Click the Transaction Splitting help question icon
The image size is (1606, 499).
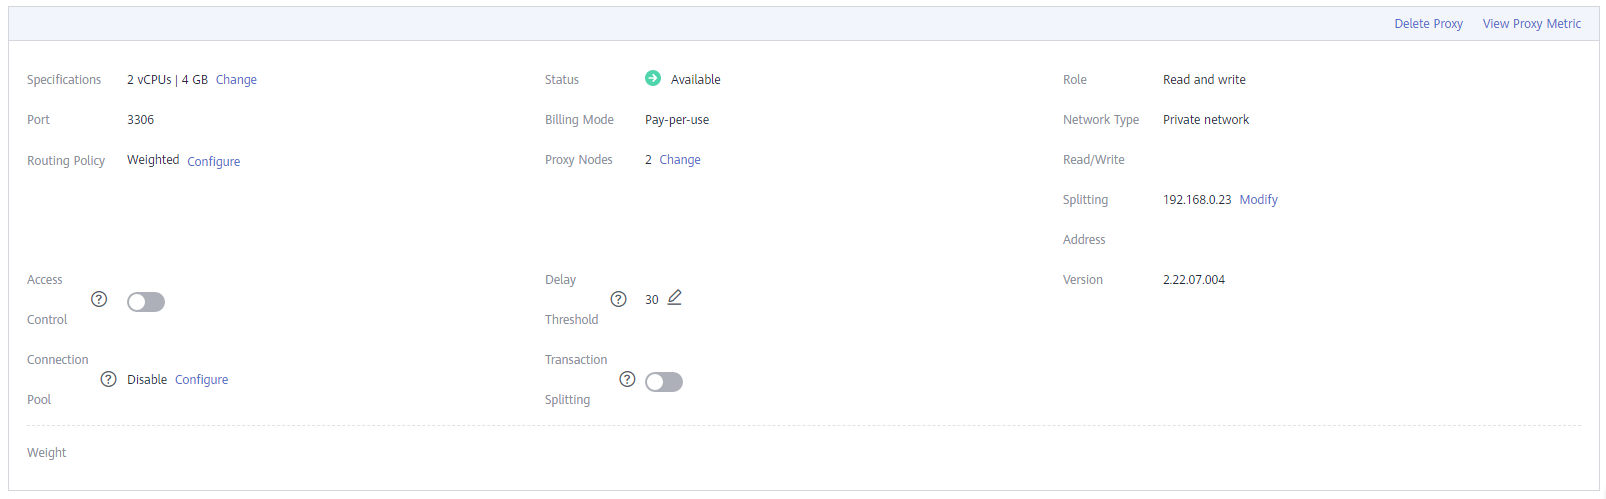click(627, 379)
